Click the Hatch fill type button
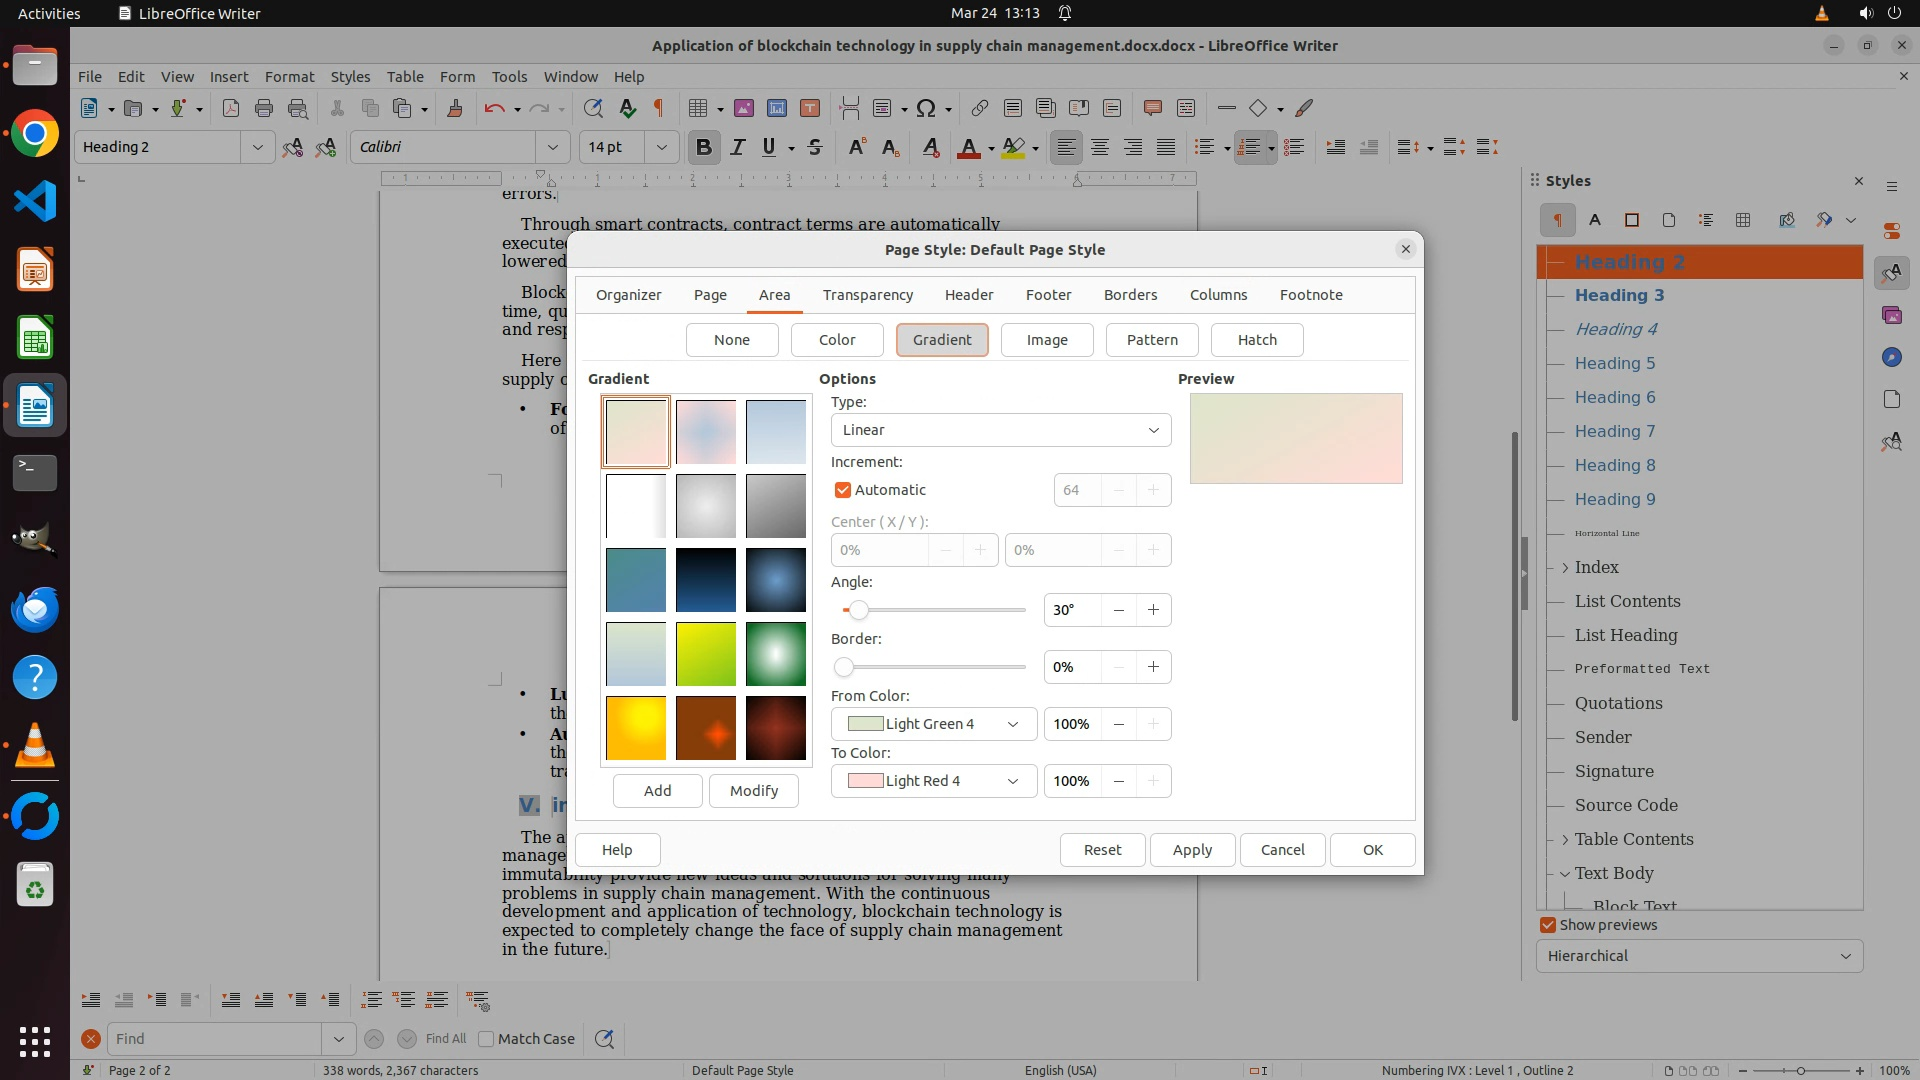Screen dimensions: 1920x1080 tap(1257, 340)
